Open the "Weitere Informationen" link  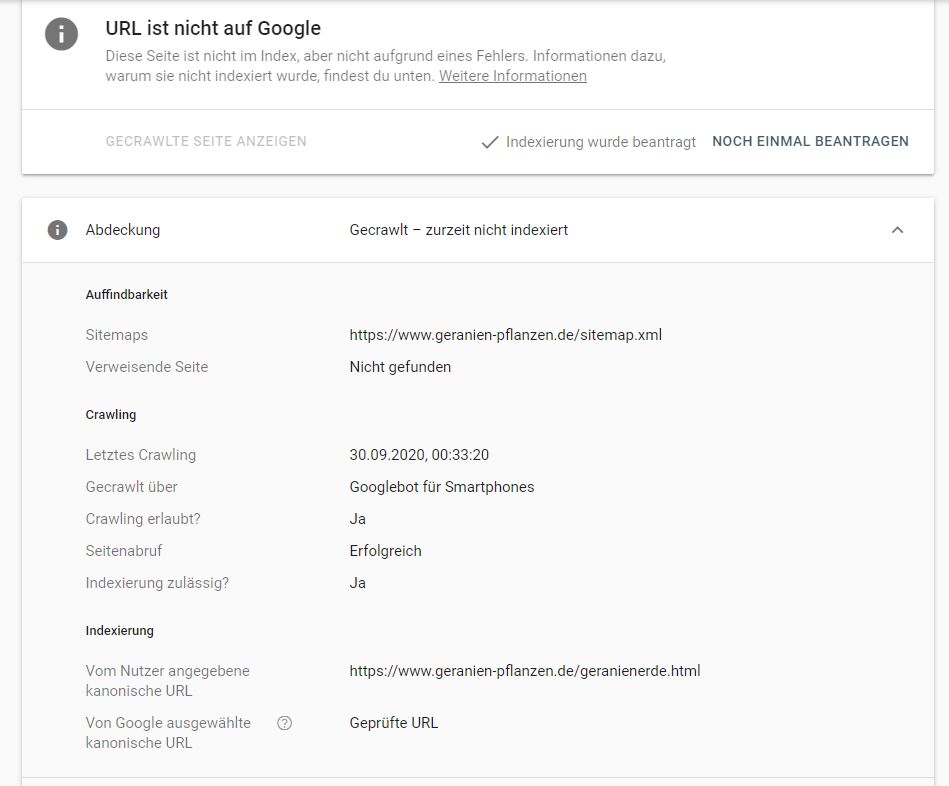pyautogui.click(x=512, y=76)
